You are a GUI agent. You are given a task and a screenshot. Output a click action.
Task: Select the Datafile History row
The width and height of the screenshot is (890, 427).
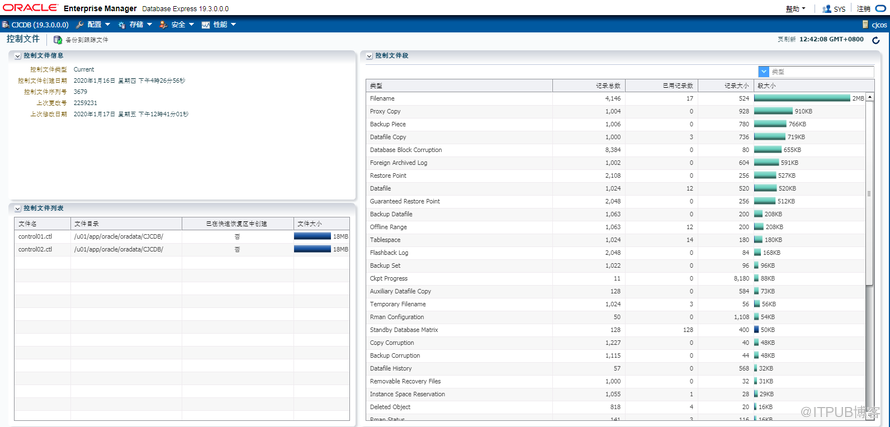coord(616,369)
